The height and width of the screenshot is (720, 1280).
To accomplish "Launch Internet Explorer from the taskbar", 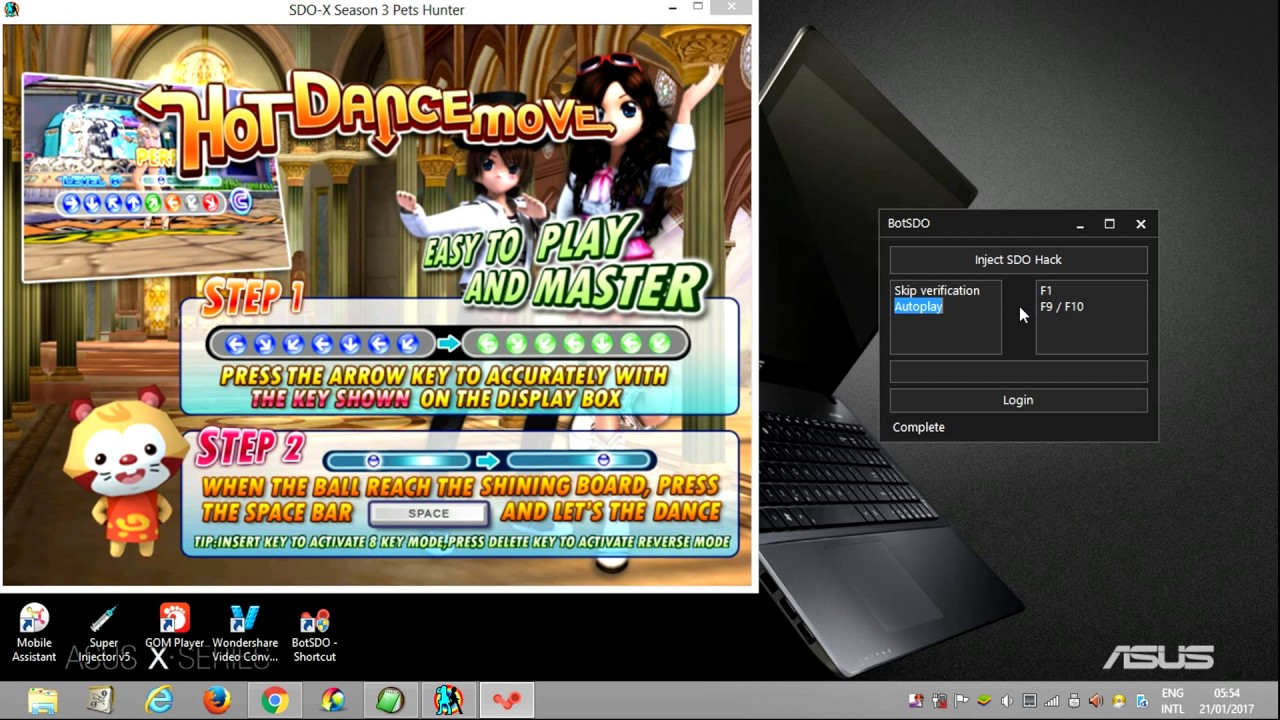I will (x=159, y=701).
